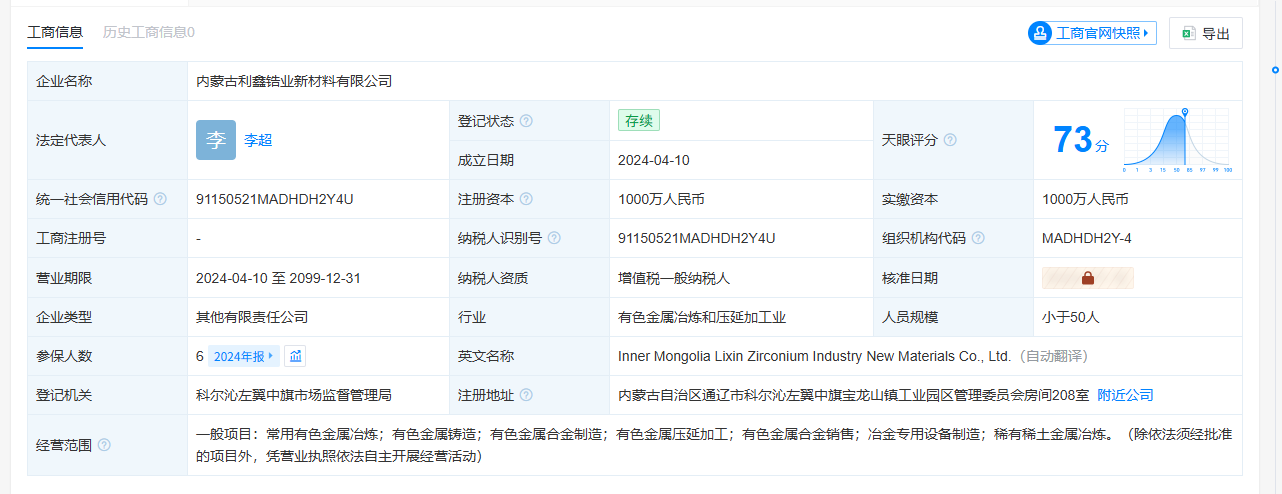Select taxpayer ID beside 纳税人识别号
The image size is (1282, 494).
pyautogui.click(x=697, y=238)
